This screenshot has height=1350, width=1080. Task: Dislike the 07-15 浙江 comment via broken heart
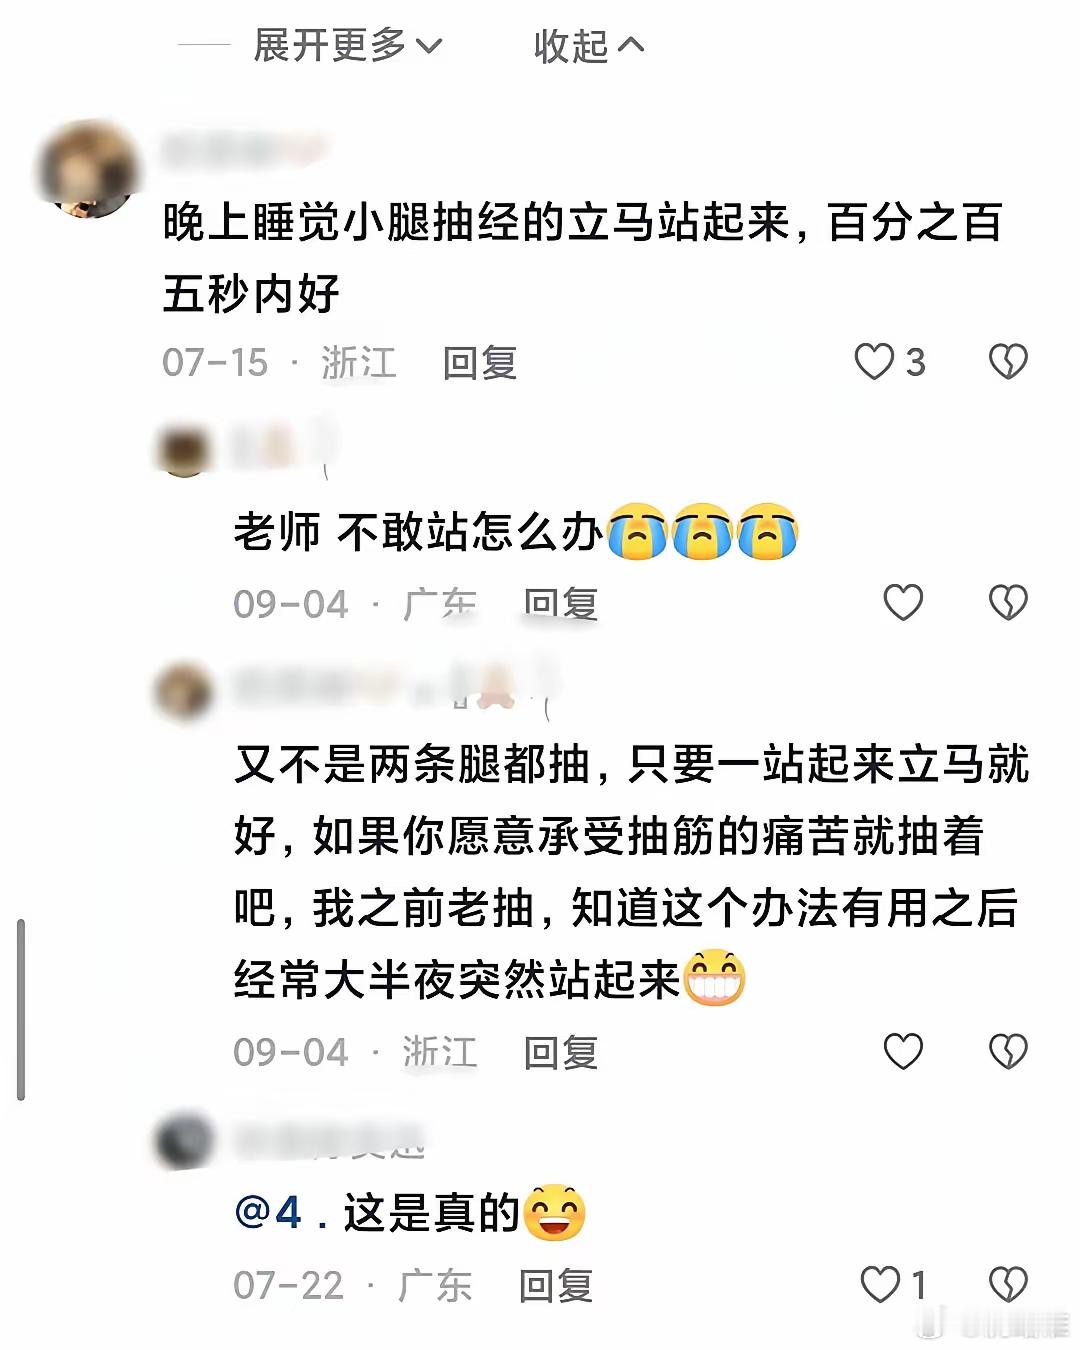pos(1008,362)
